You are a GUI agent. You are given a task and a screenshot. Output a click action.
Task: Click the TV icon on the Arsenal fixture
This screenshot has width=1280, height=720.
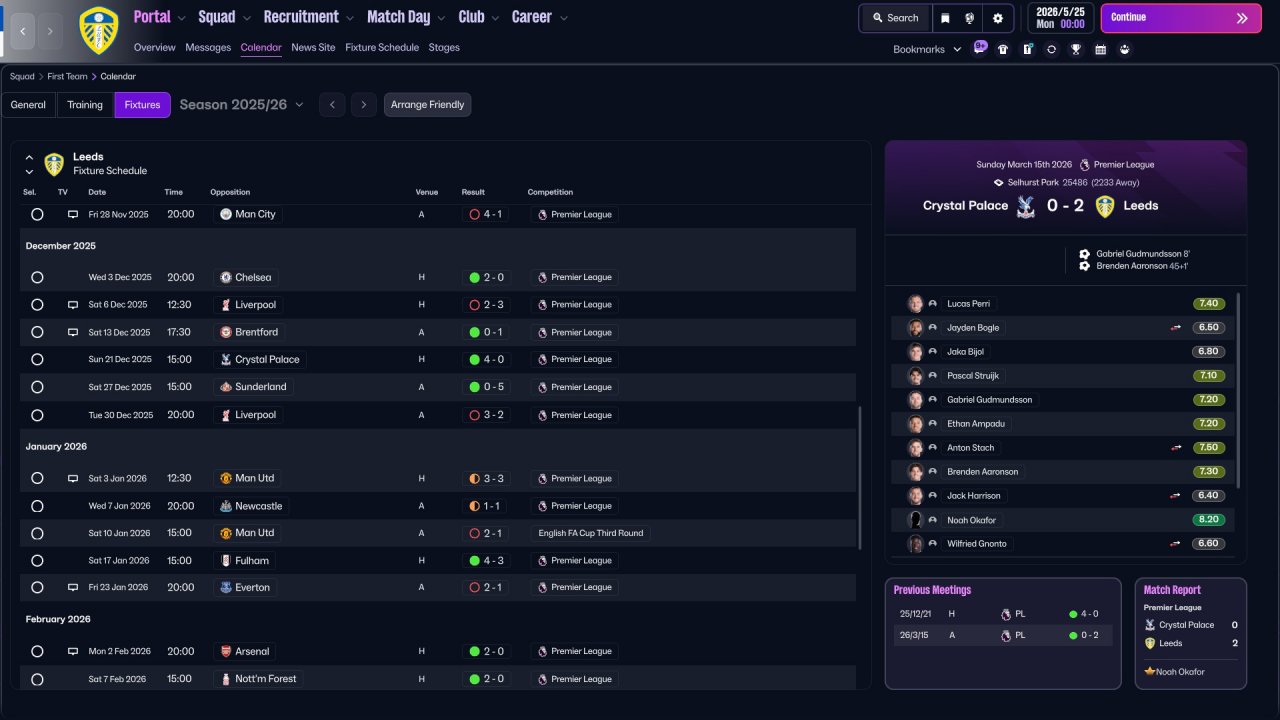(73, 651)
